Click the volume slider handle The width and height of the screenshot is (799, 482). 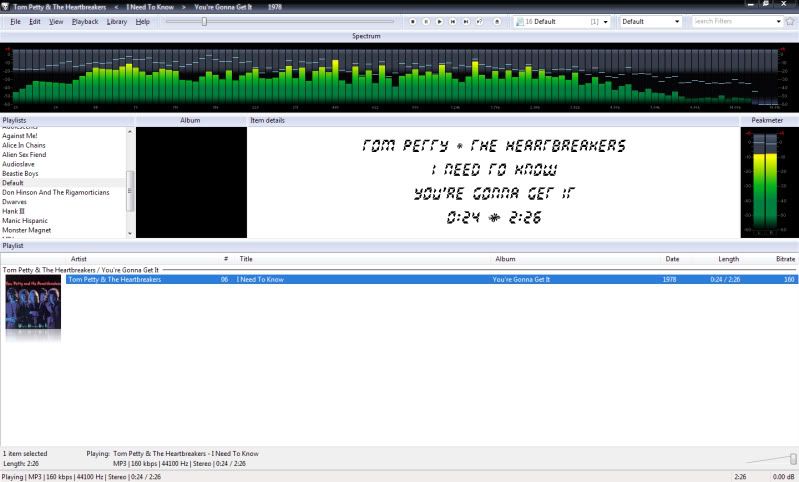[x=793, y=459]
